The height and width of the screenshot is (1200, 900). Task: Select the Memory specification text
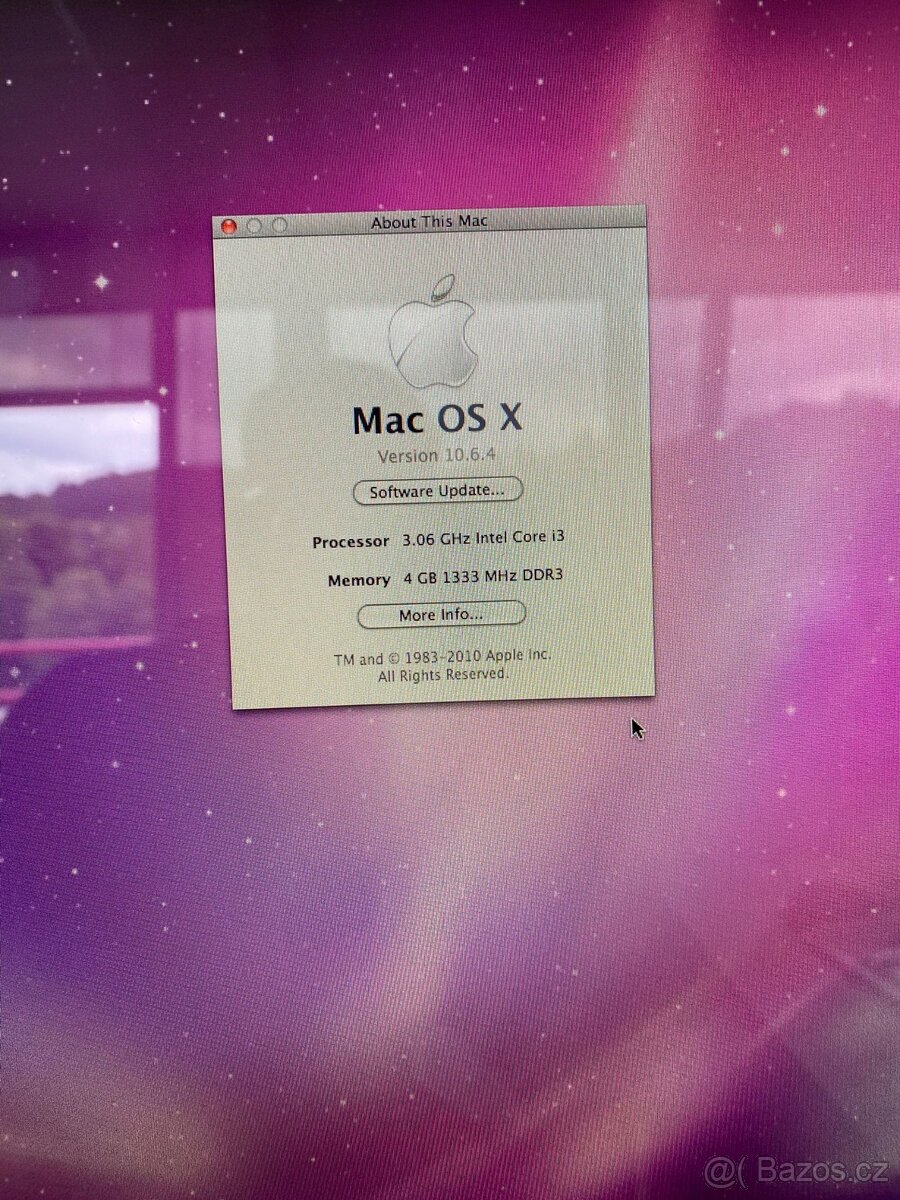[359, 579]
